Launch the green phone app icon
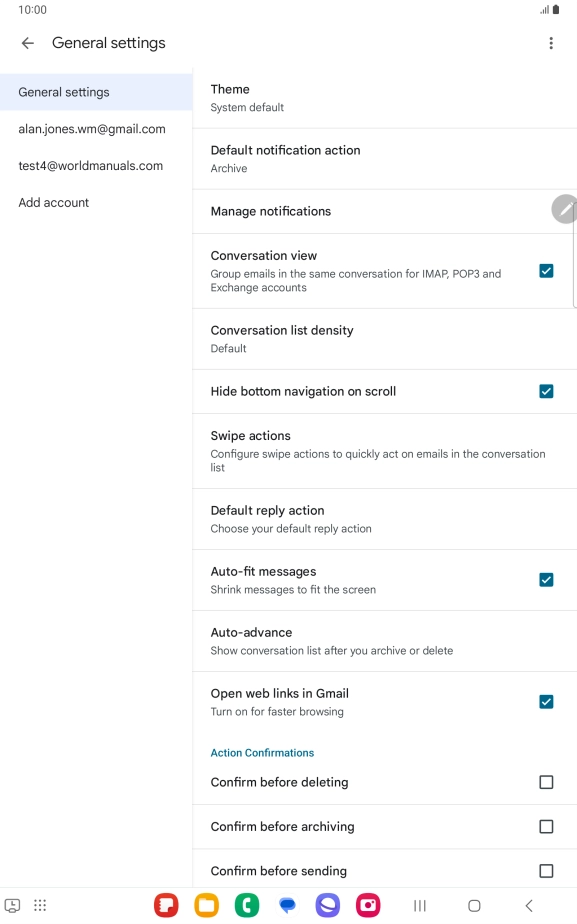This screenshot has height=924, width=577. [247, 905]
